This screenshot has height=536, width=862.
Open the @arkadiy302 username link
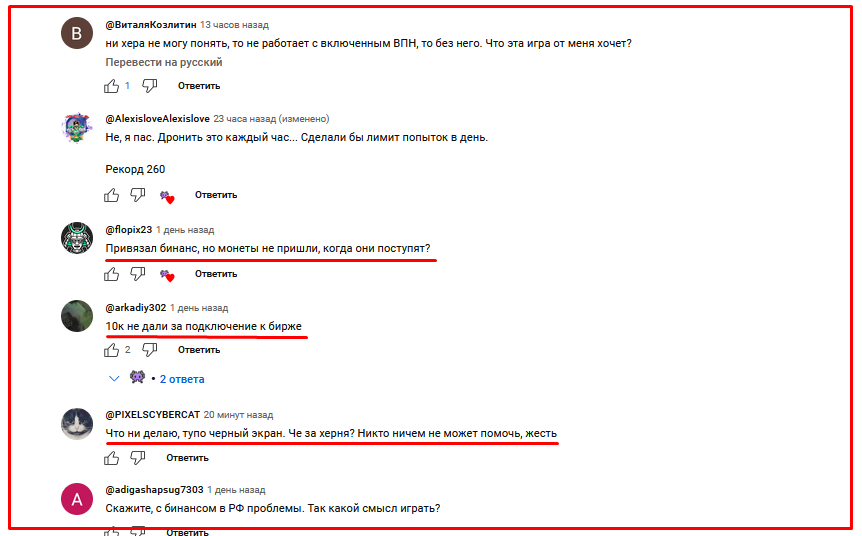(x=136, y=307)
